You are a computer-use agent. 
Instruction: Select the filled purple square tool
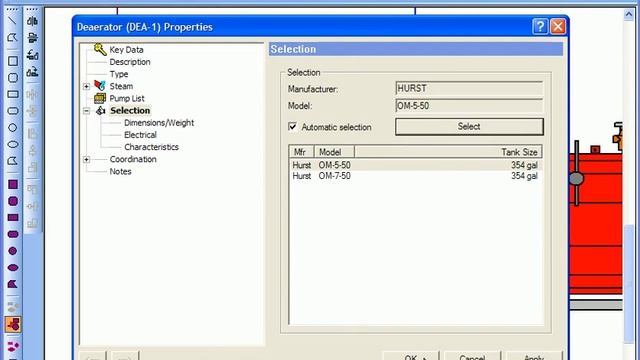pyautogui.click(x=13, y=184)
